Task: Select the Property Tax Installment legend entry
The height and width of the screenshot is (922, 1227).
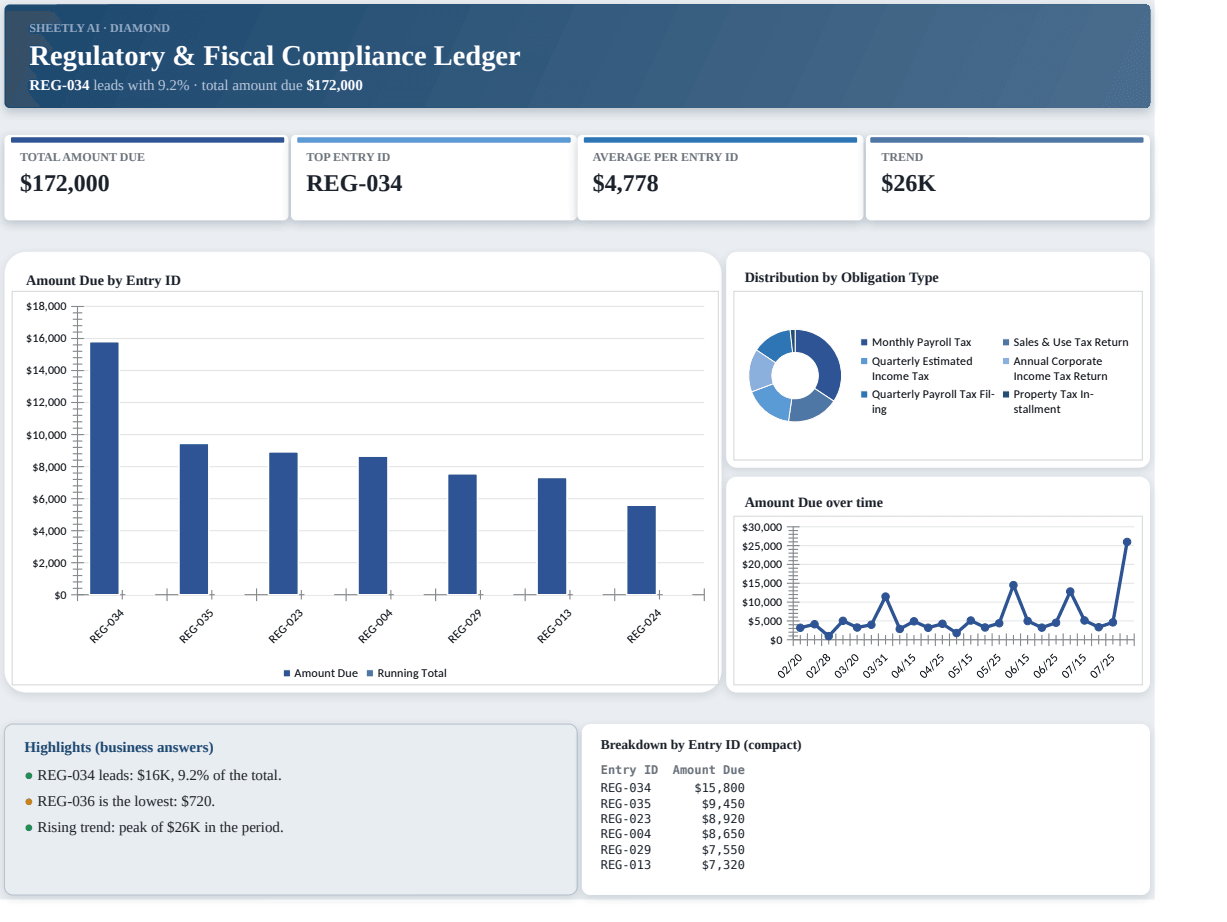Action: pos(1048,402)
